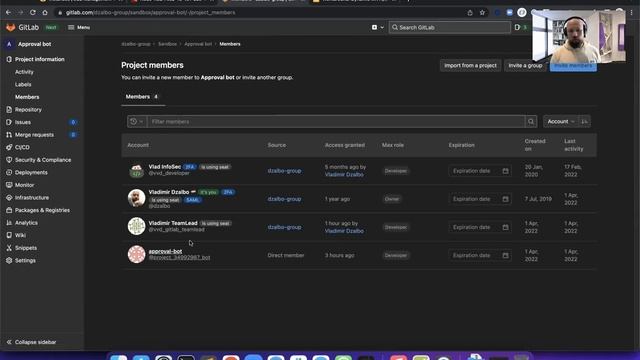Click browser home button
The width and height of the screenshot is (640, 360).
(x=45, y=13)
